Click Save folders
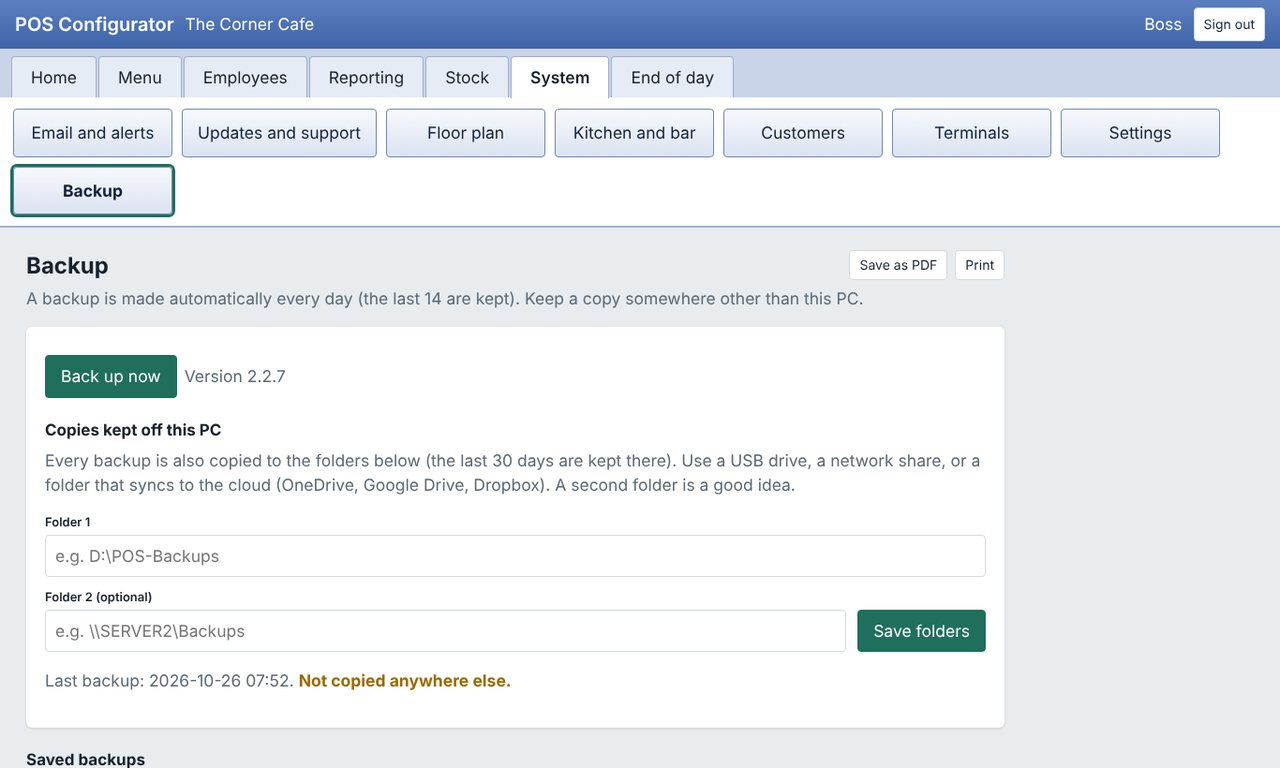Viewport: 1280px width, 768px height. (x=921, y=631)
